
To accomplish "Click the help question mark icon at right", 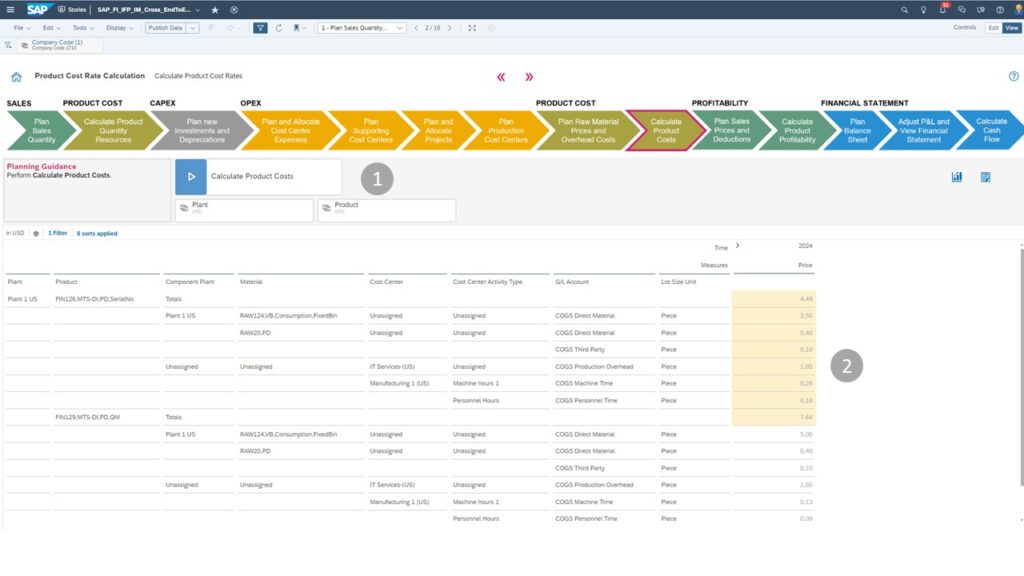I will 1013,76.
